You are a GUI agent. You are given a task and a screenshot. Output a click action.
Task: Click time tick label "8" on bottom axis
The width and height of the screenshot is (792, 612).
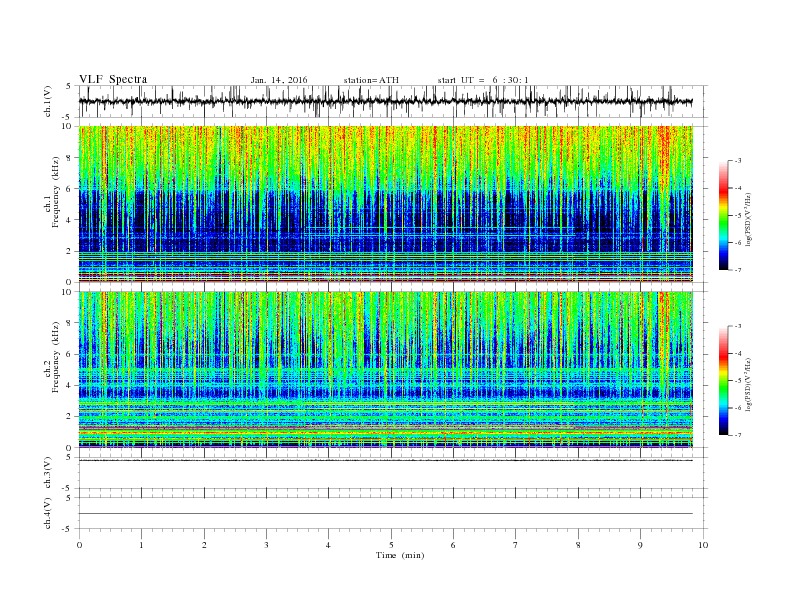pos(578,545)
